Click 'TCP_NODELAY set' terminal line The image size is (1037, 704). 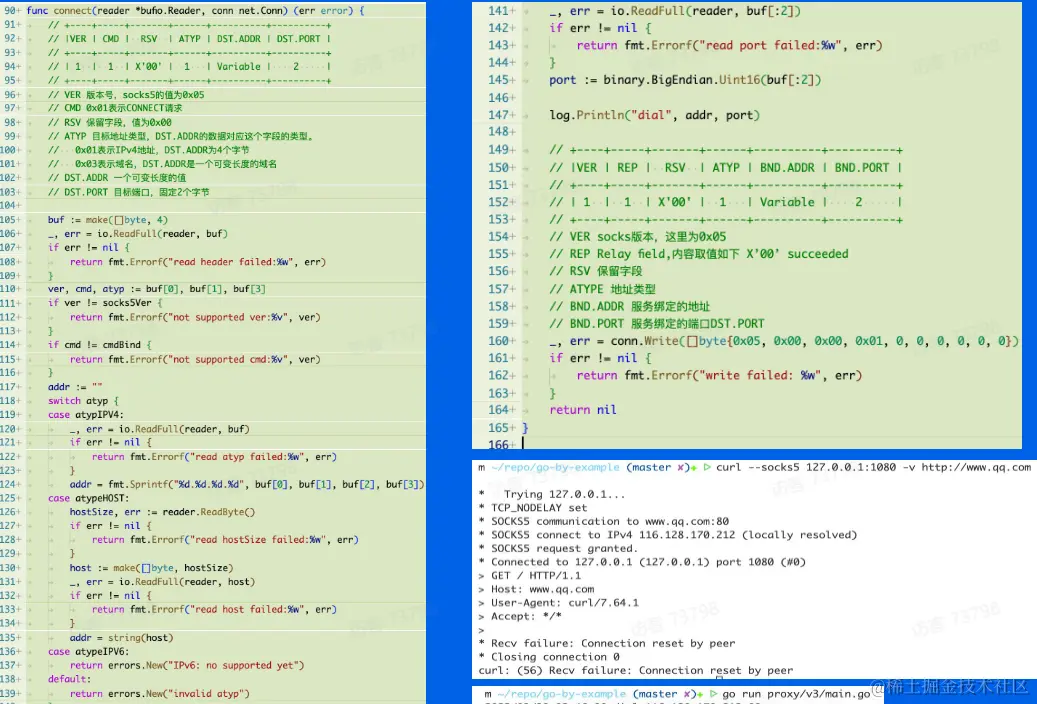click(538, 507)
